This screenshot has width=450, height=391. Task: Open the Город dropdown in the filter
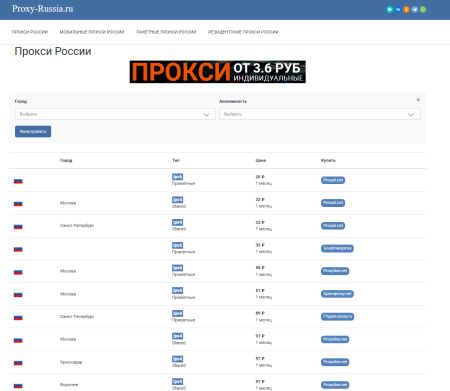point(115,114)
